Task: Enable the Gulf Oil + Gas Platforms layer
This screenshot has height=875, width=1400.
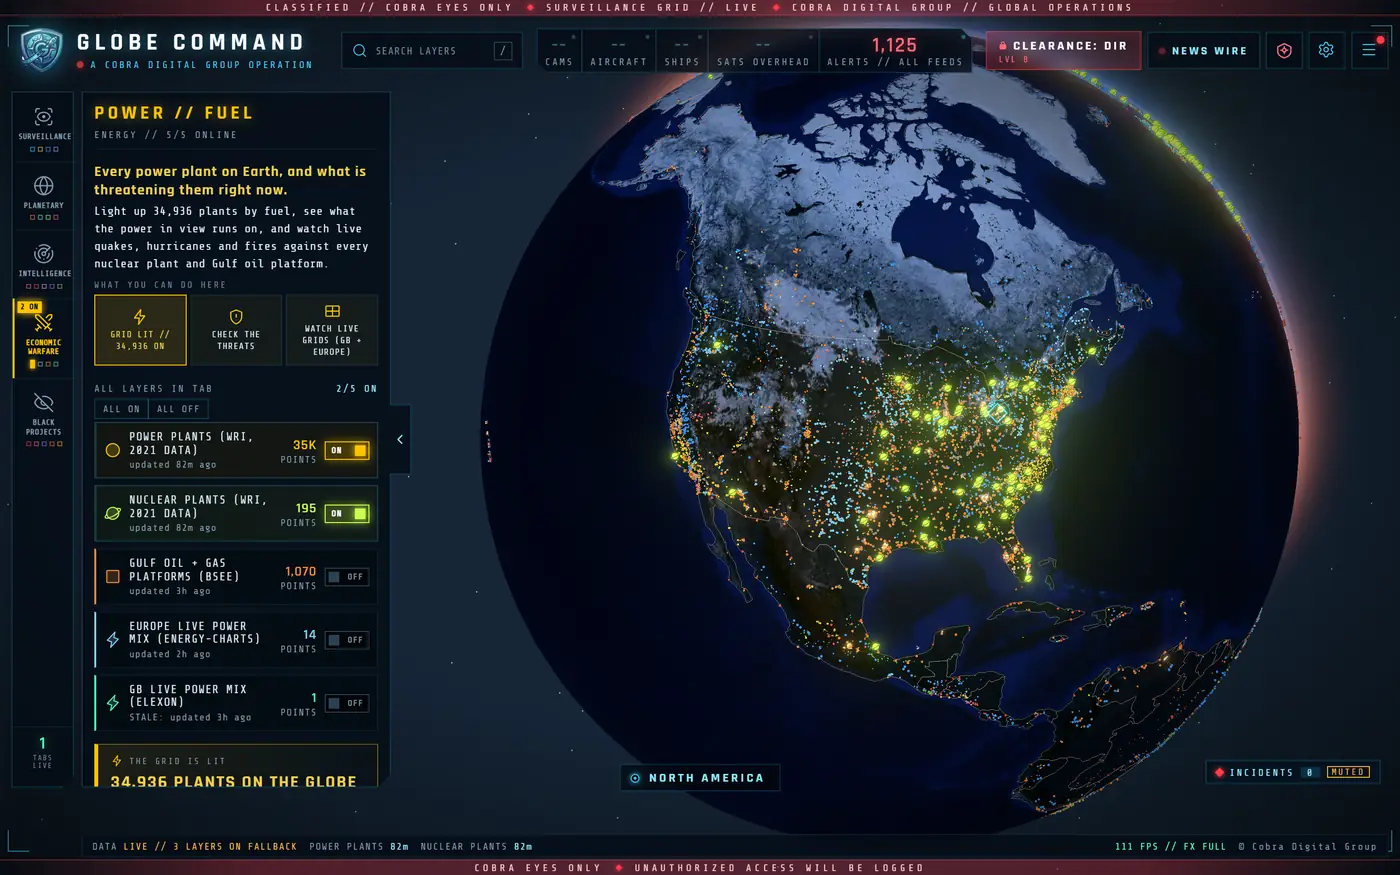Action: tap(347, 577)
